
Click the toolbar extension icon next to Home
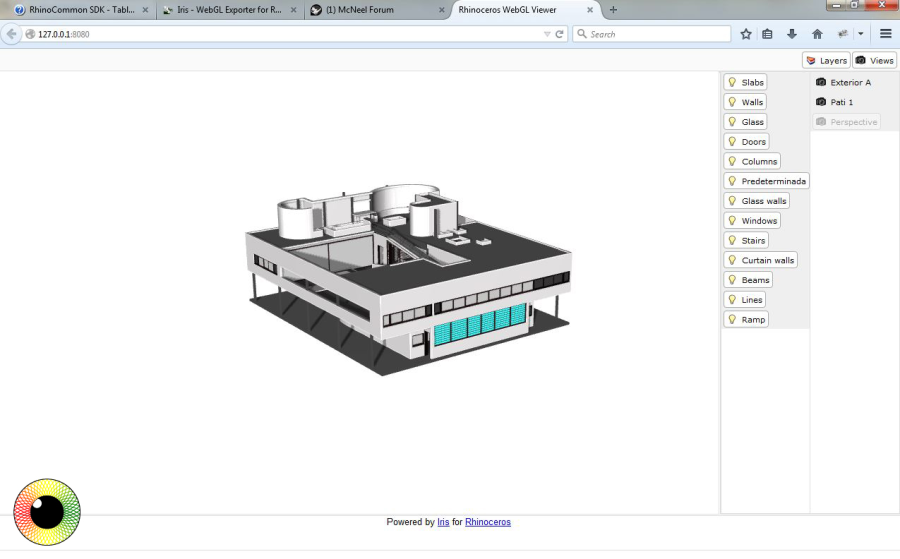(843, 34)
